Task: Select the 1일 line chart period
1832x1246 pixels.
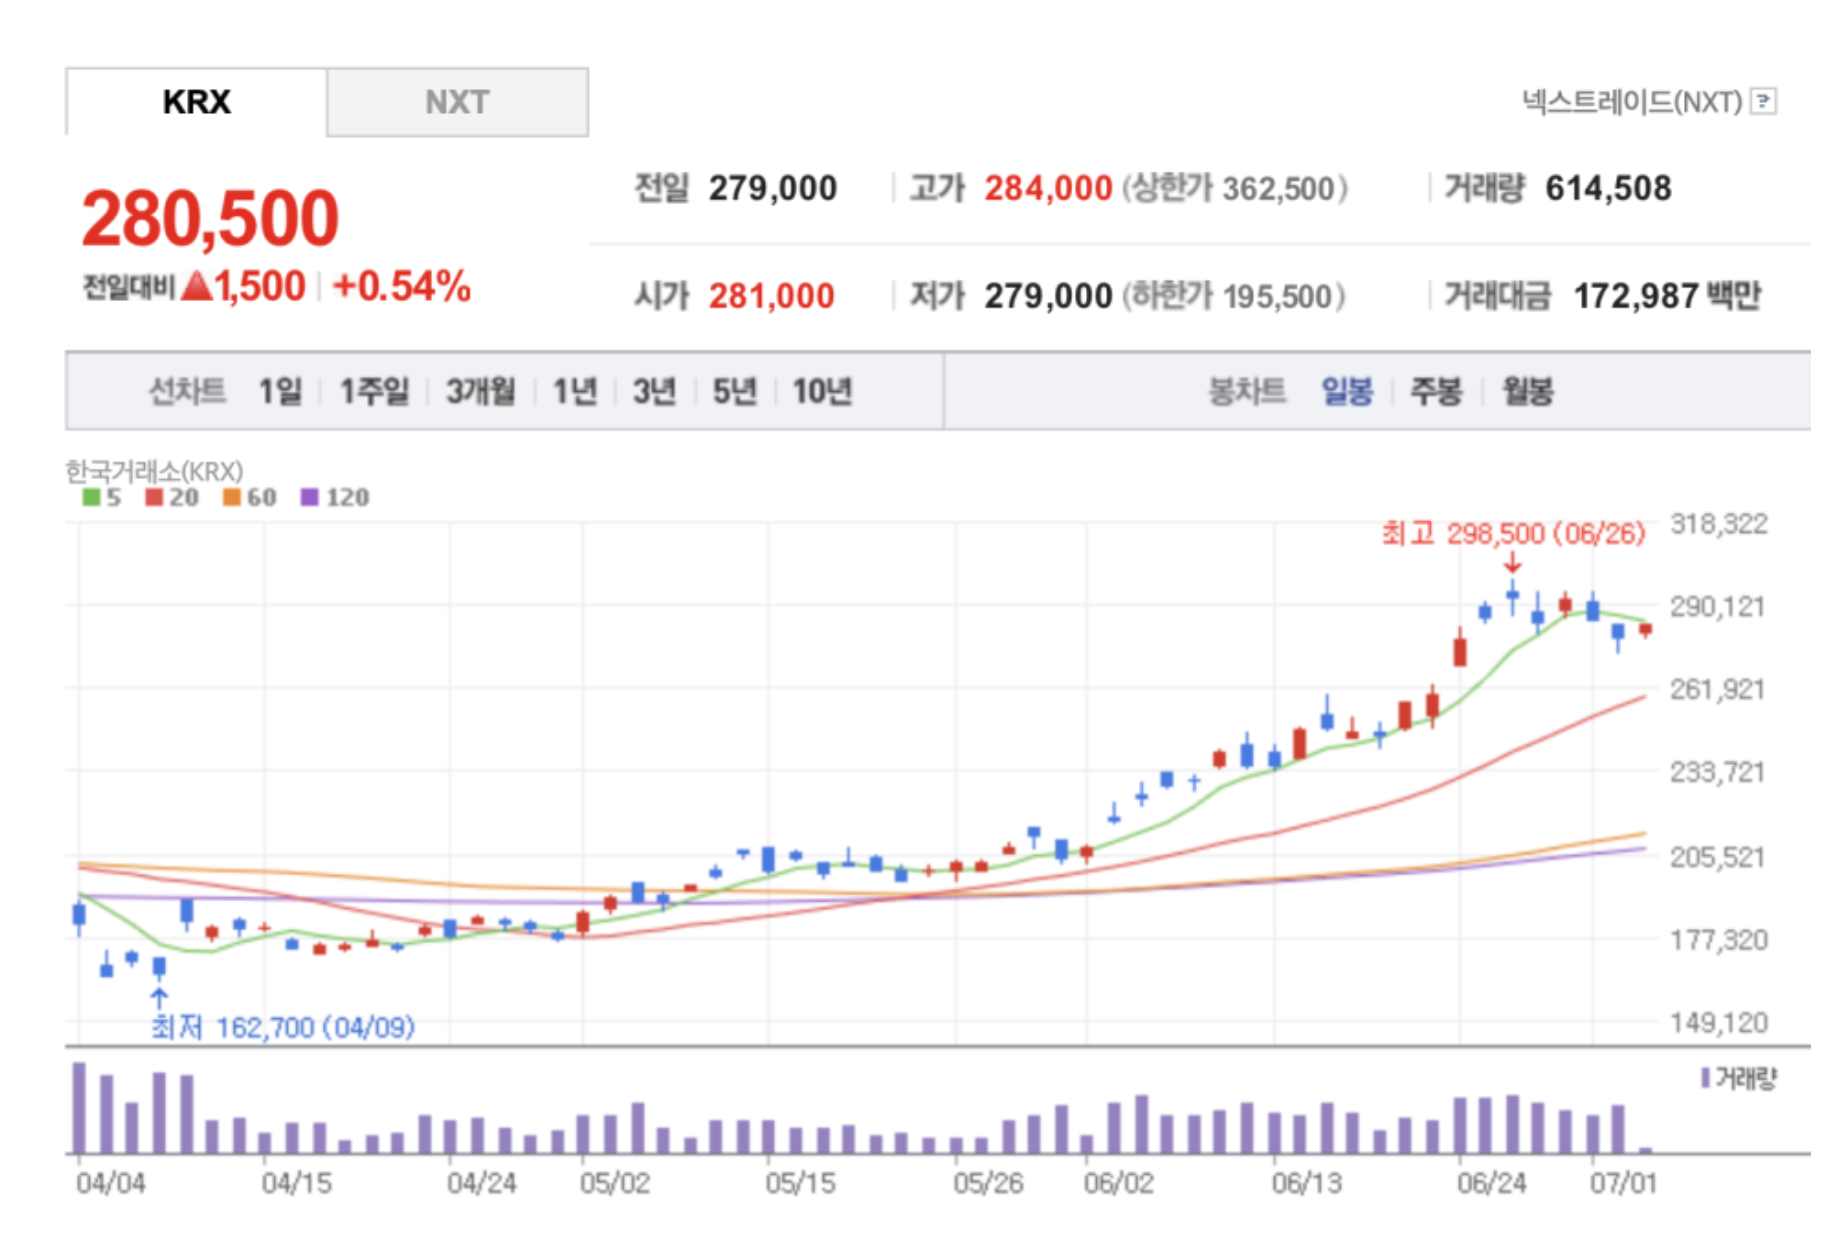Action: coord(280,391)
